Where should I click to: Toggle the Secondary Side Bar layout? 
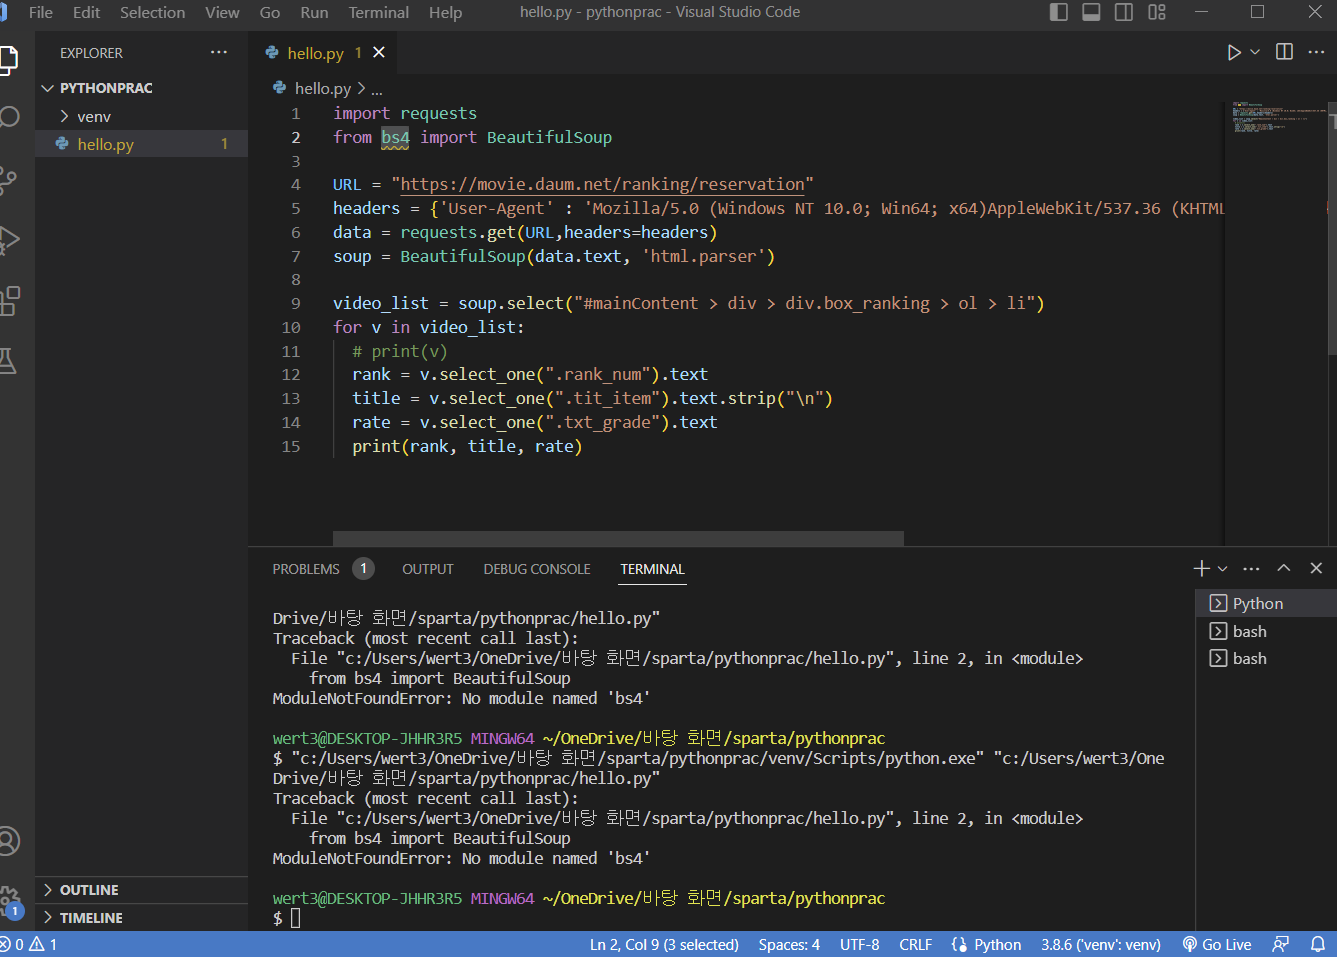pos(1124,12)
